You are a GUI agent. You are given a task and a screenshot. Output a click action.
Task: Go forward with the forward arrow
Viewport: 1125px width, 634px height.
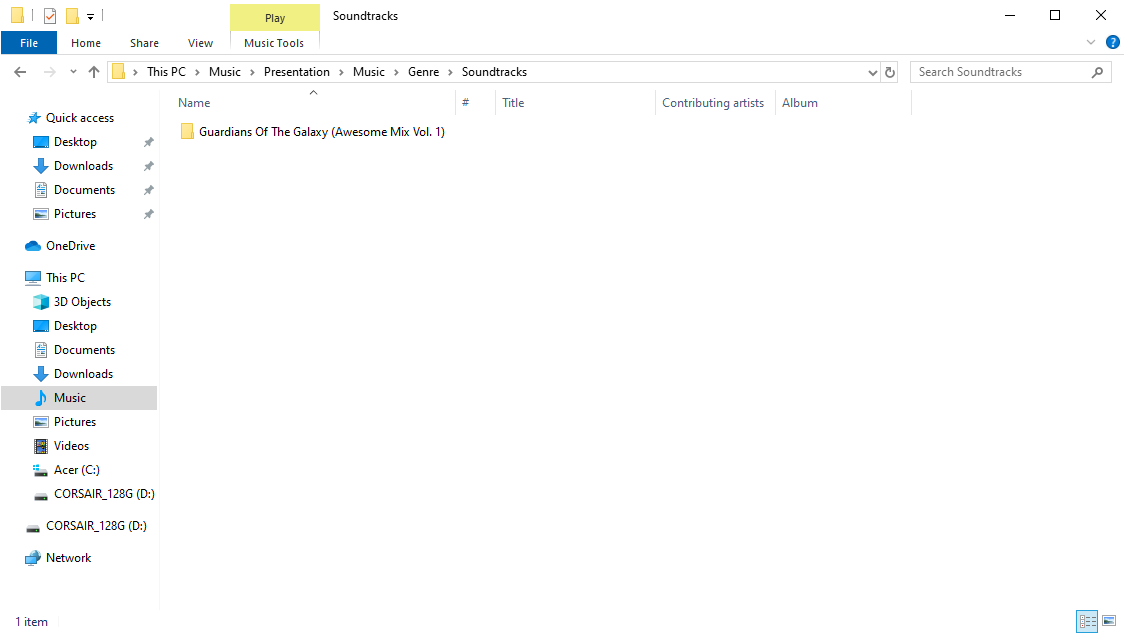pos(50,72)
